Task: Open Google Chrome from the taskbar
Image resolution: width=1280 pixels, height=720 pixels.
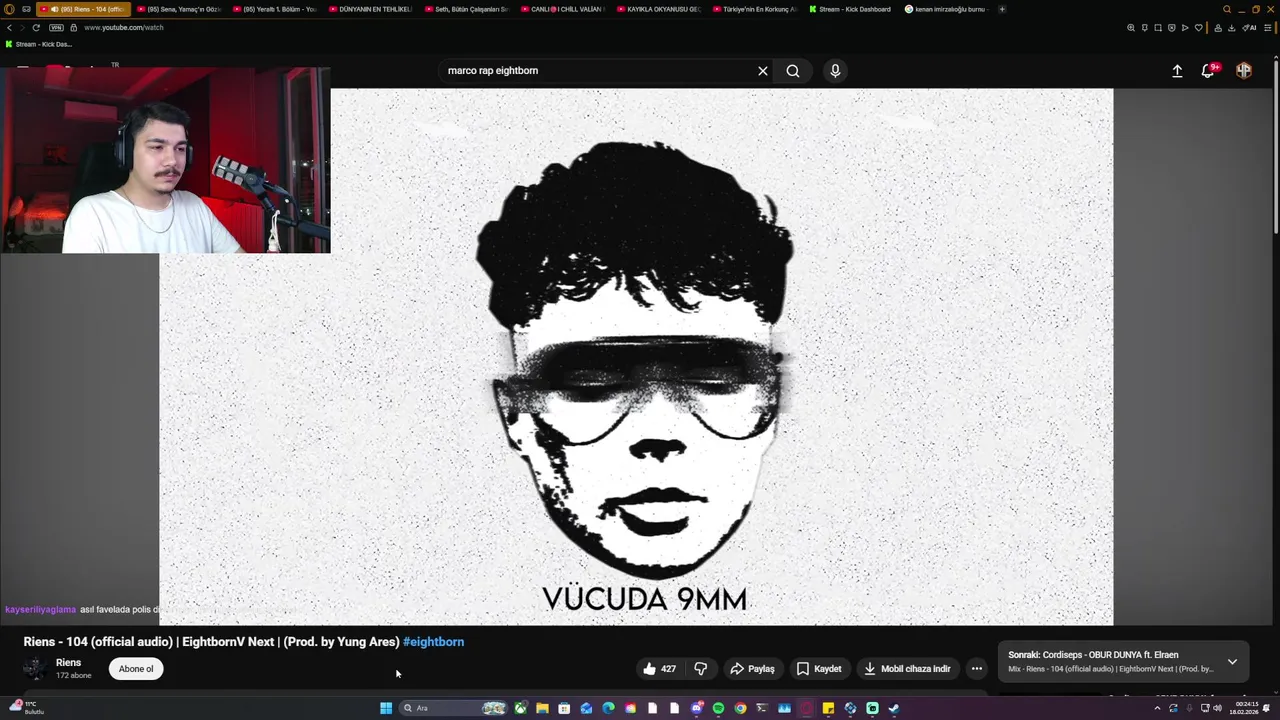Action: pos(740,708)
